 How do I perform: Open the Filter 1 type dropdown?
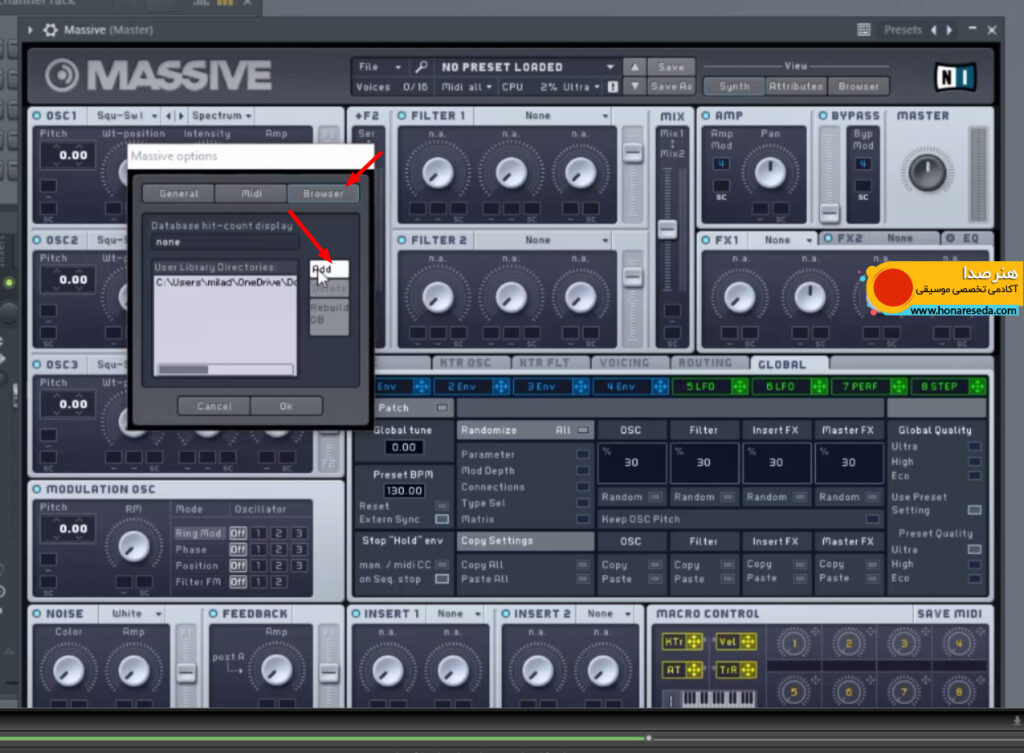coord(542,116)
